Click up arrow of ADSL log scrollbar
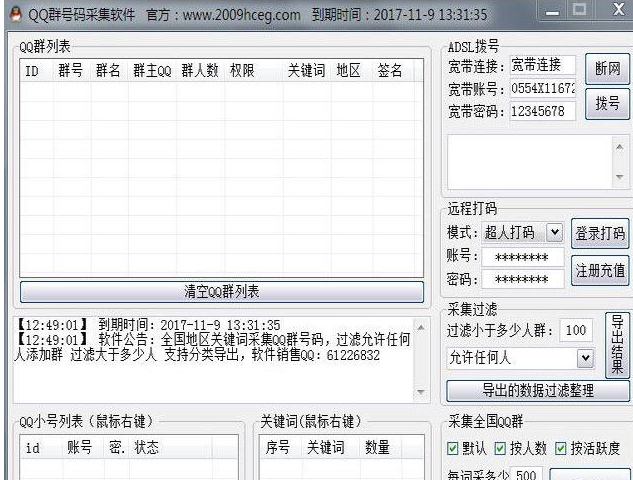This screenshot has width=633, height=480. click(619, 147)
